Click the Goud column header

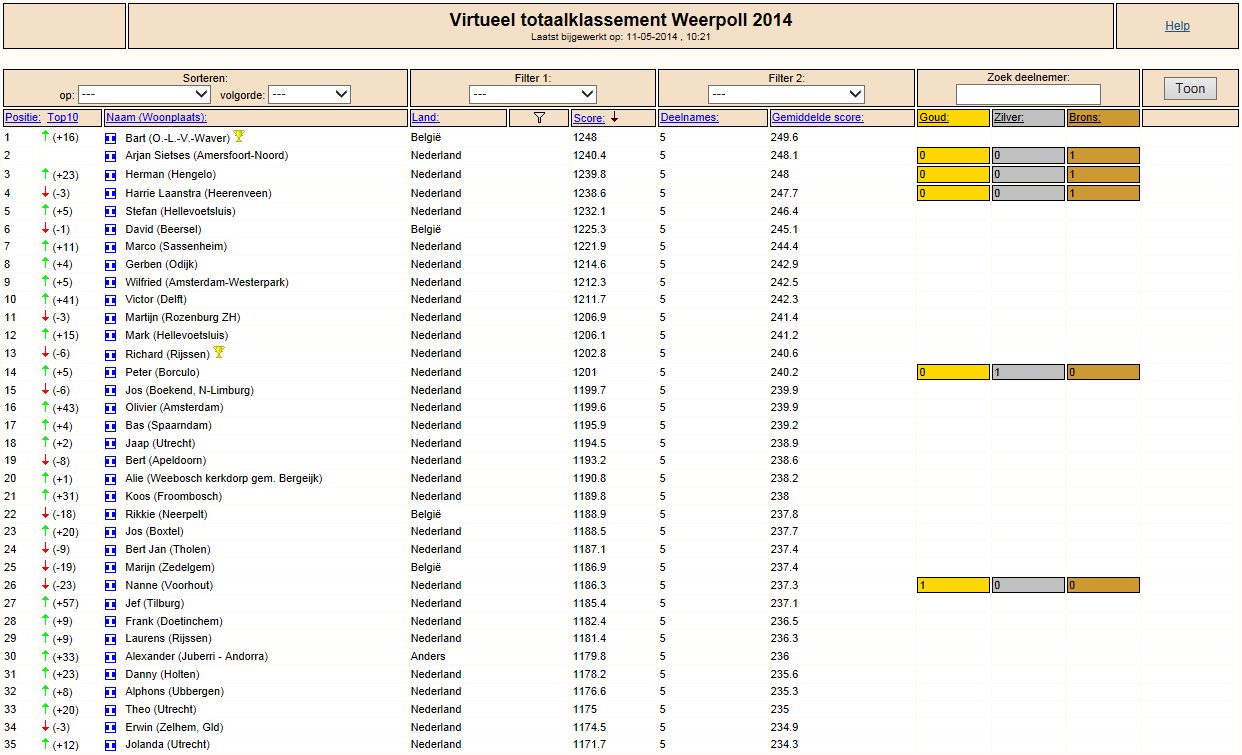934,118
